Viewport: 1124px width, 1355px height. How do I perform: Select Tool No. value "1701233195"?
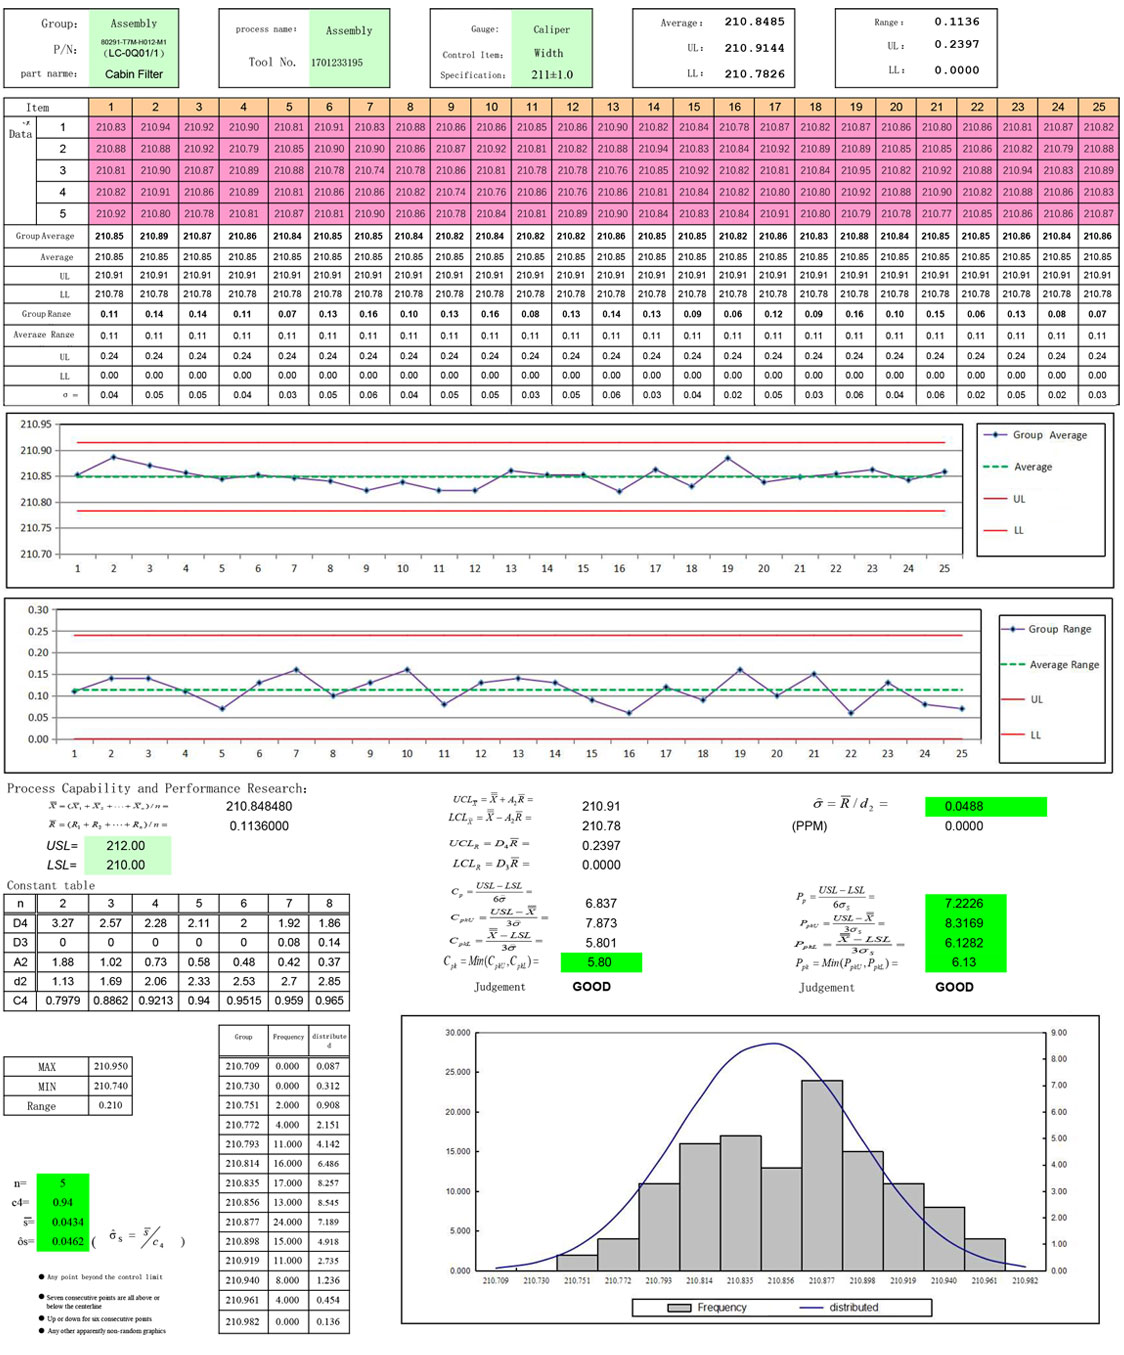(x=337, y=62)
